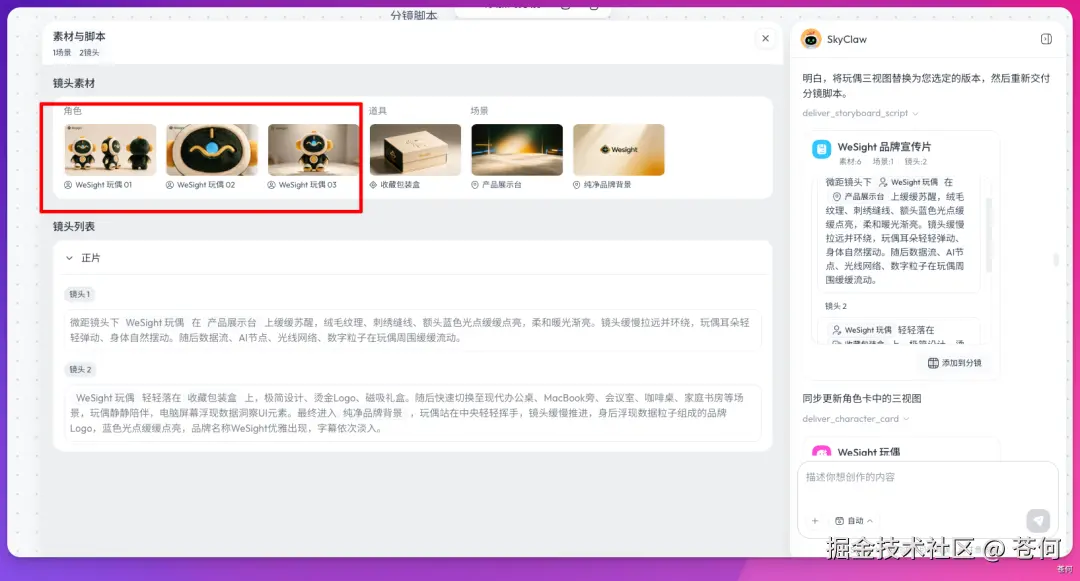Click 同步更新角色卡中的三视图 message text
This screenshot has width=1080, height=581.
[862, 399]
